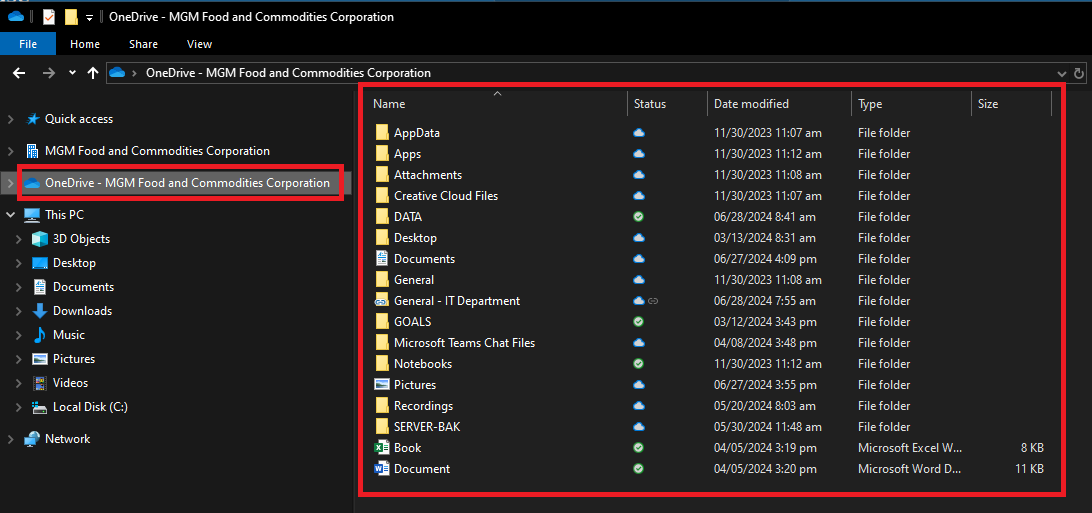Open the address bar history dropdown

pos(1061,73)
